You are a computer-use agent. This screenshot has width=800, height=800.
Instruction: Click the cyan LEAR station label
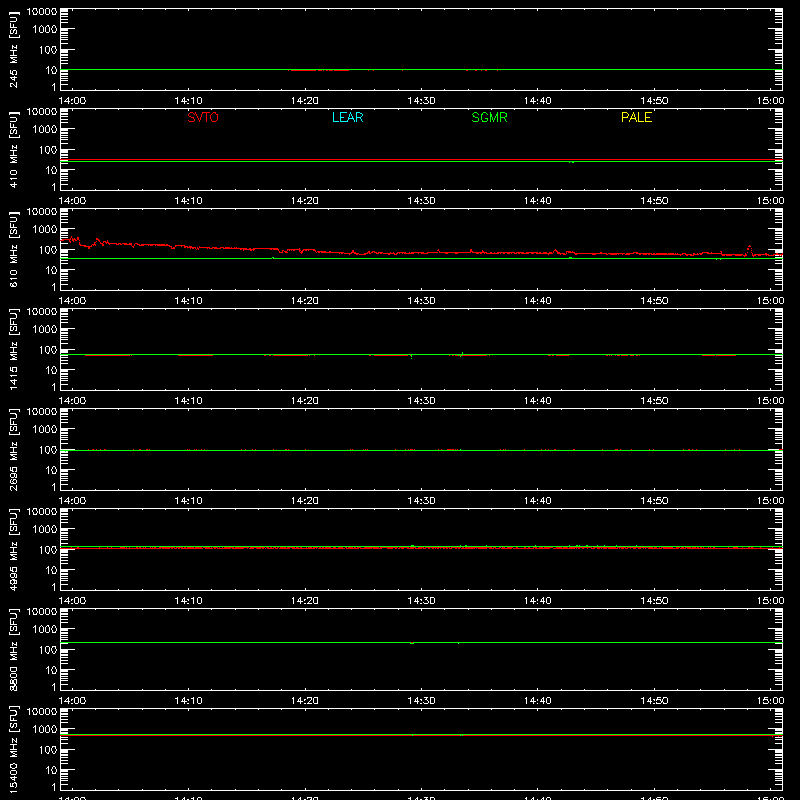point(347,117)
